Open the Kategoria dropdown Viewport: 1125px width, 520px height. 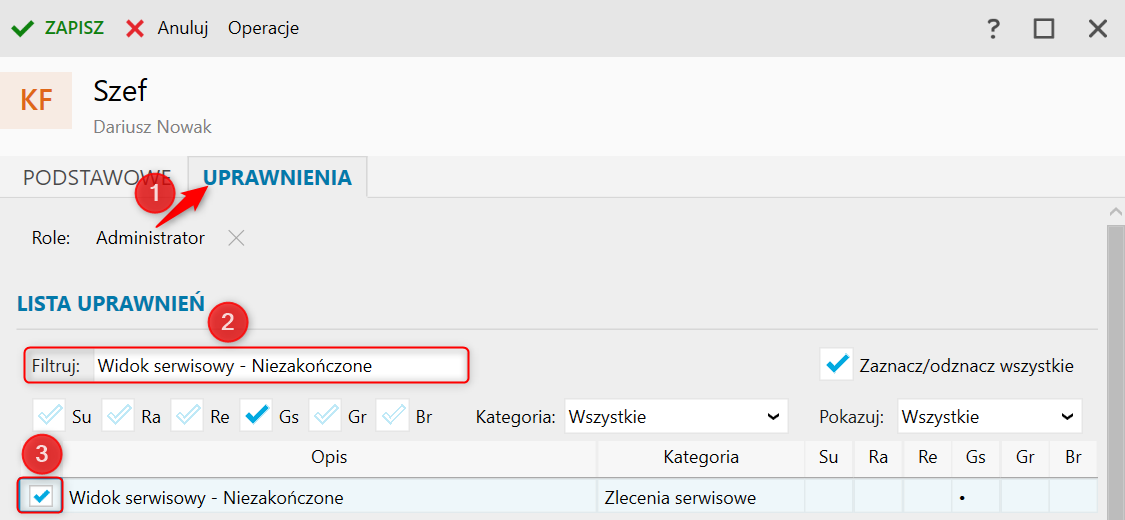click(677, 416)
